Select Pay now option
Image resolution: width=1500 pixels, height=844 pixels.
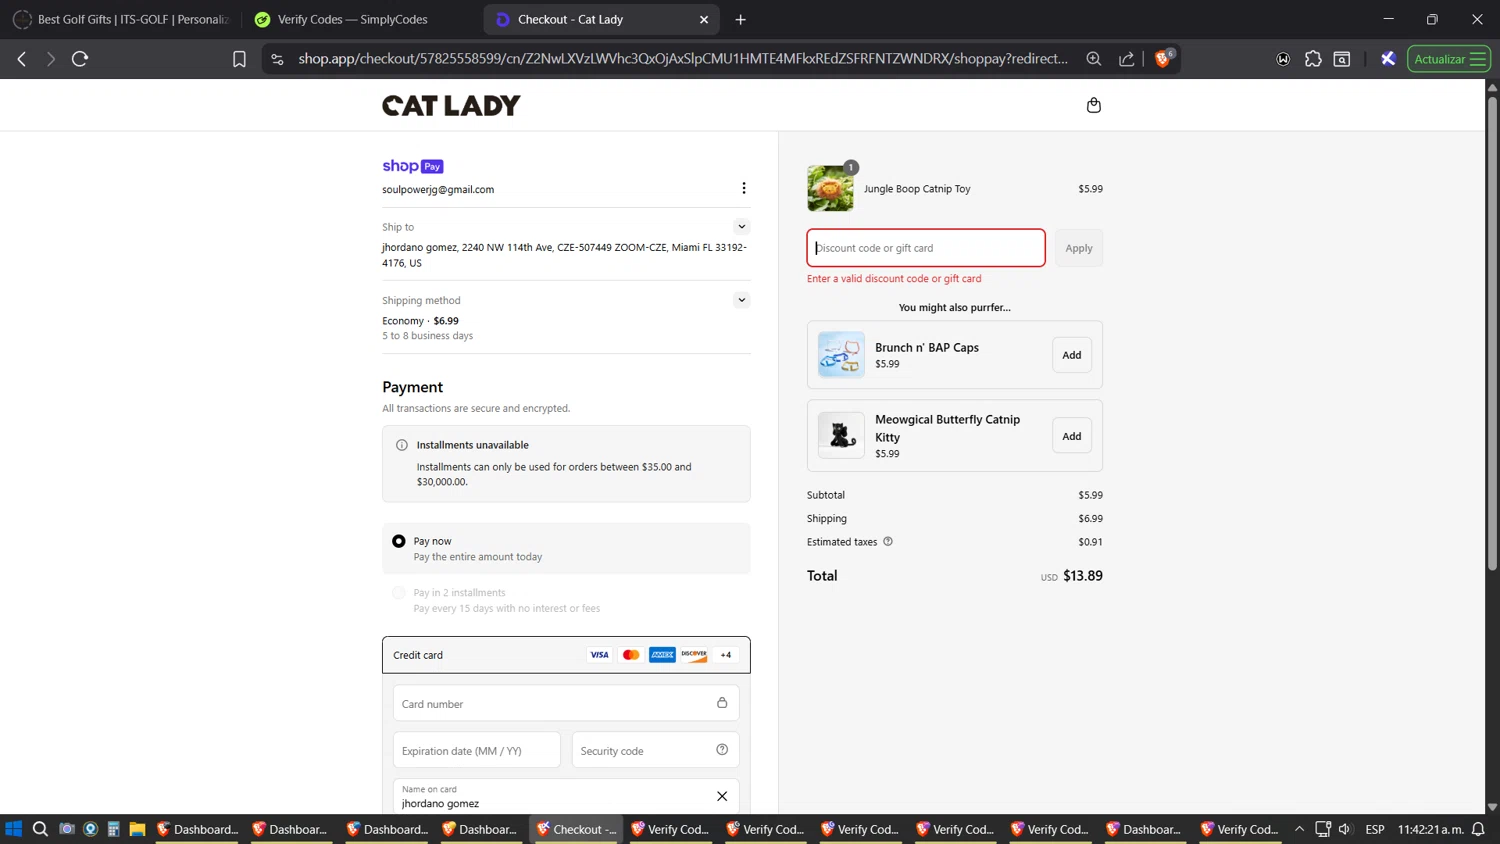point(399,541)
